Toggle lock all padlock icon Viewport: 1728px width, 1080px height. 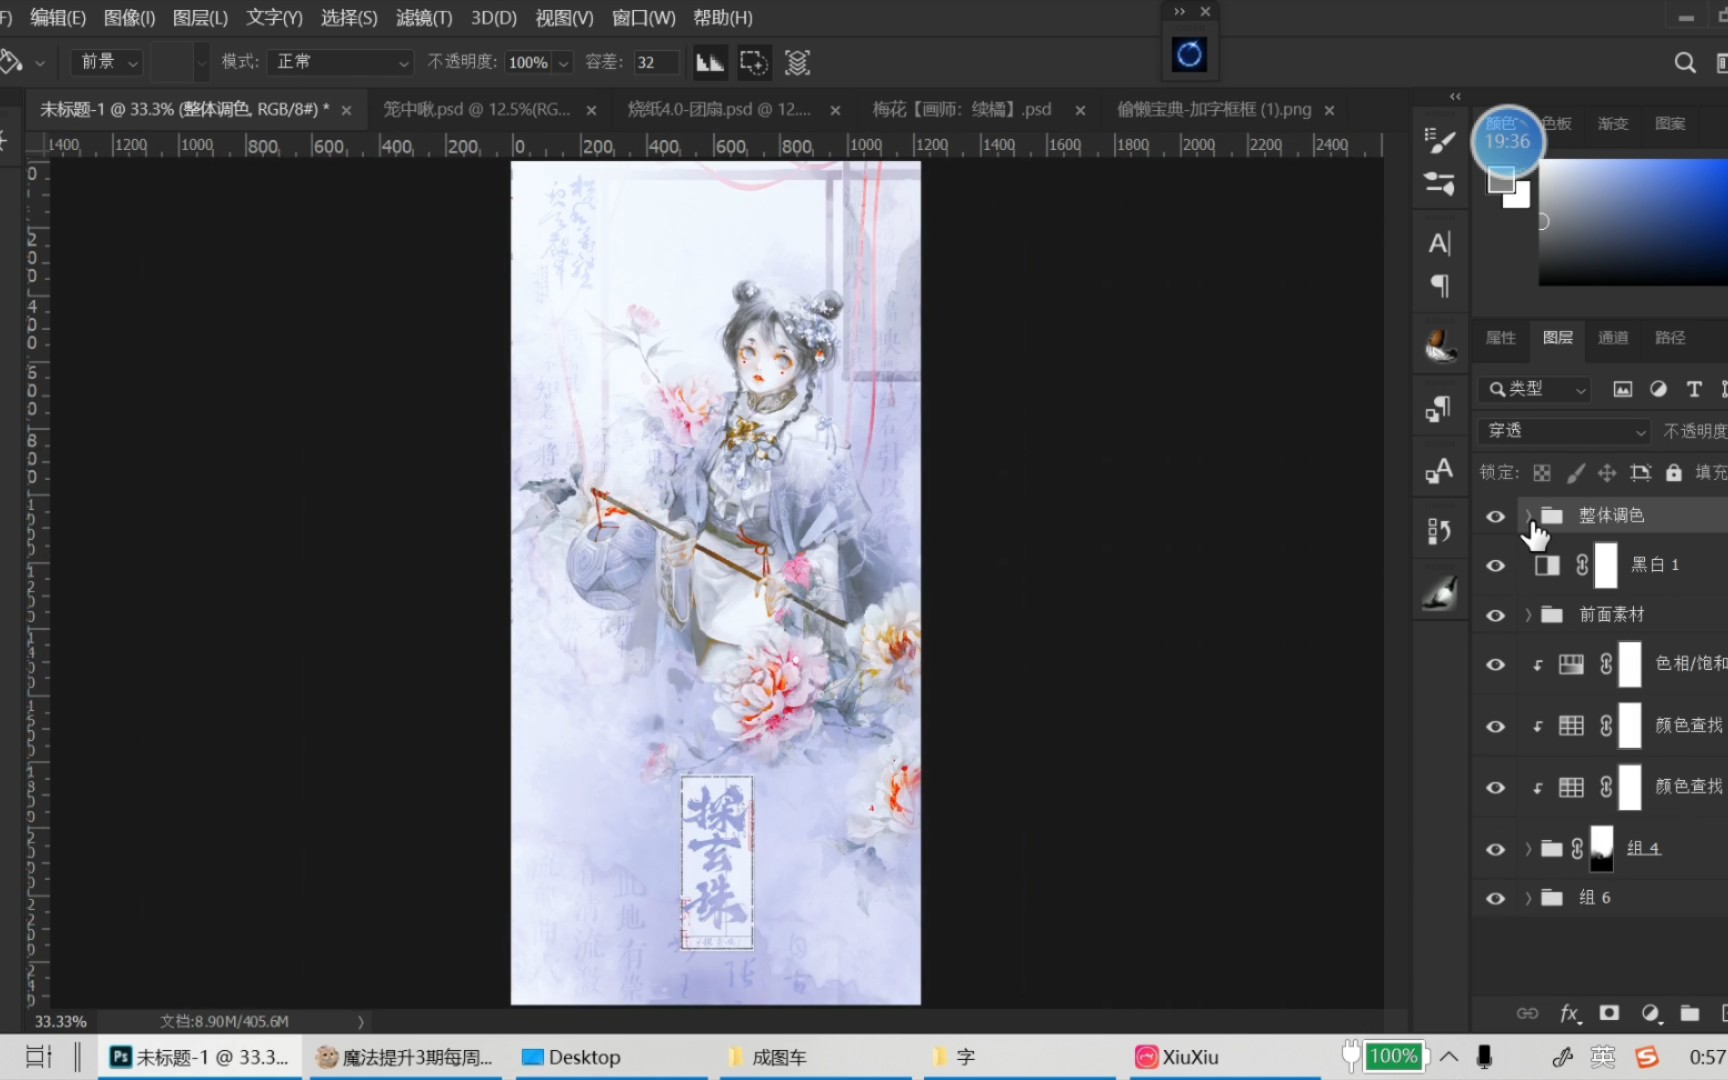point(1673,473)
